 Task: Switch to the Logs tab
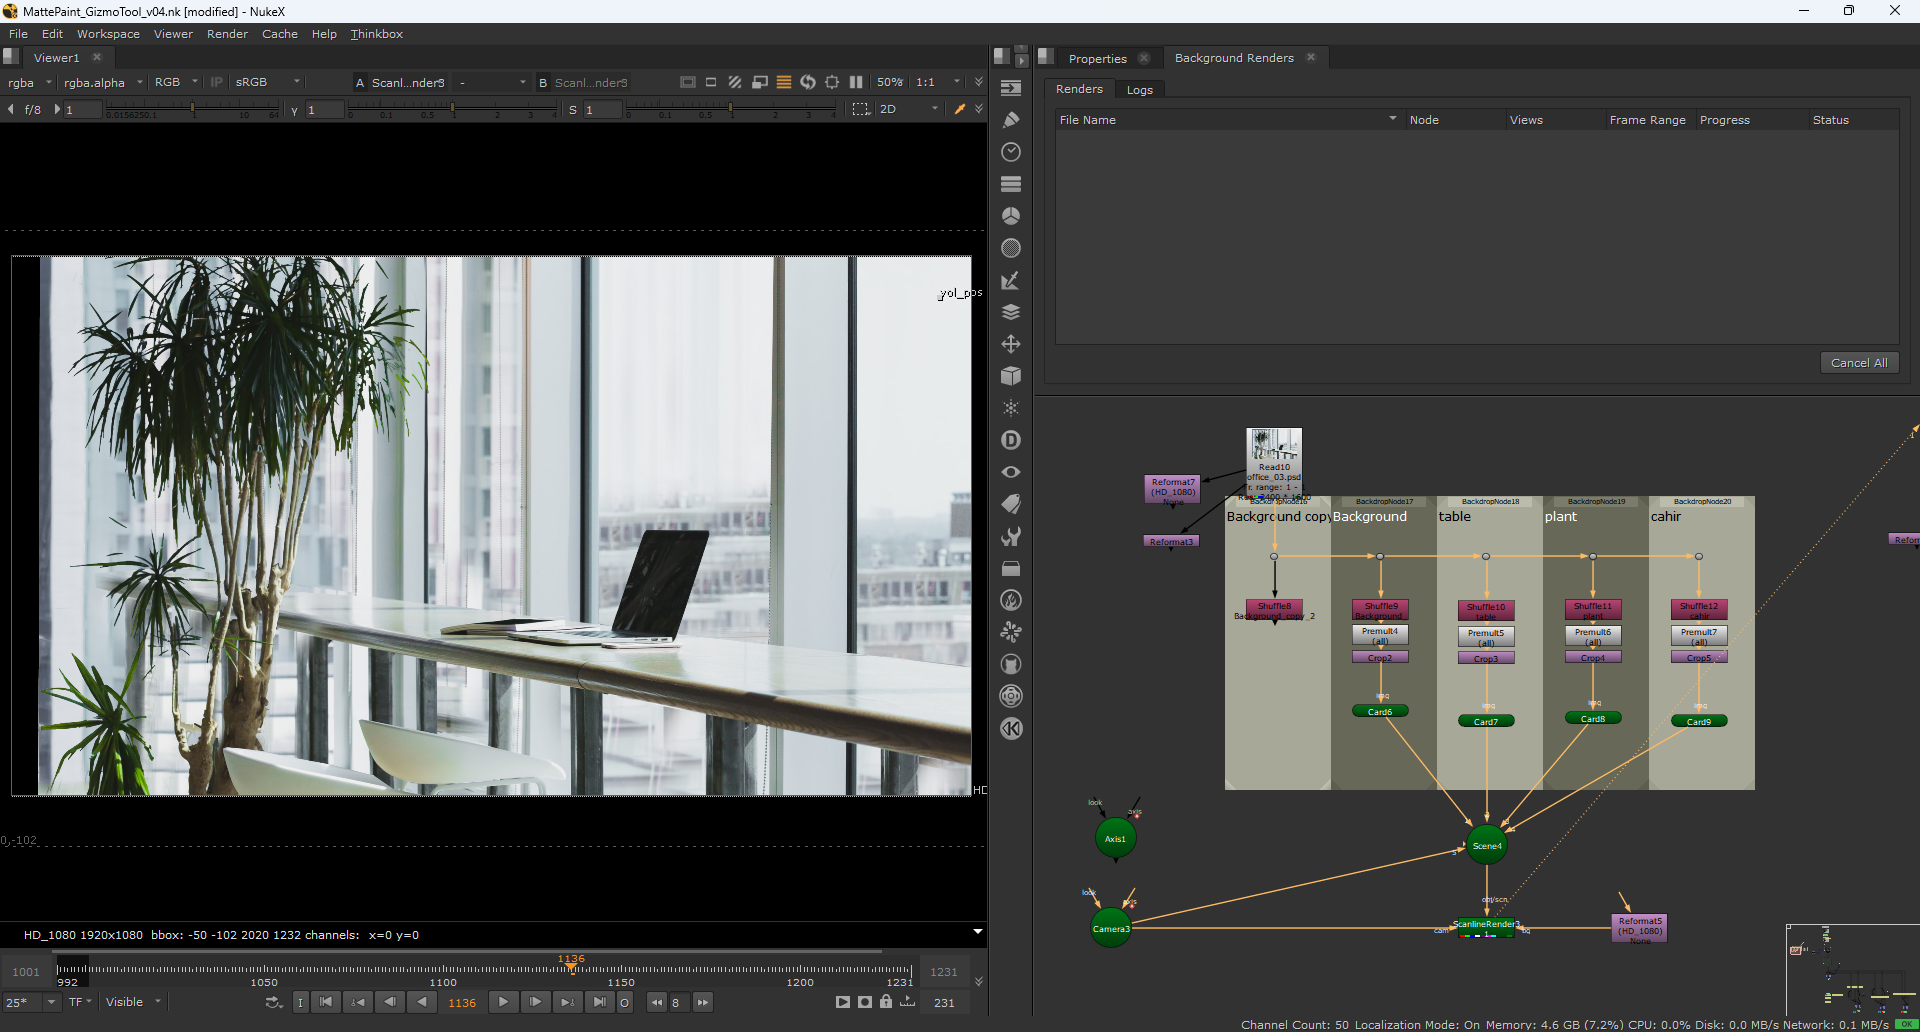pyautogui.click(x=1139, y=90)
